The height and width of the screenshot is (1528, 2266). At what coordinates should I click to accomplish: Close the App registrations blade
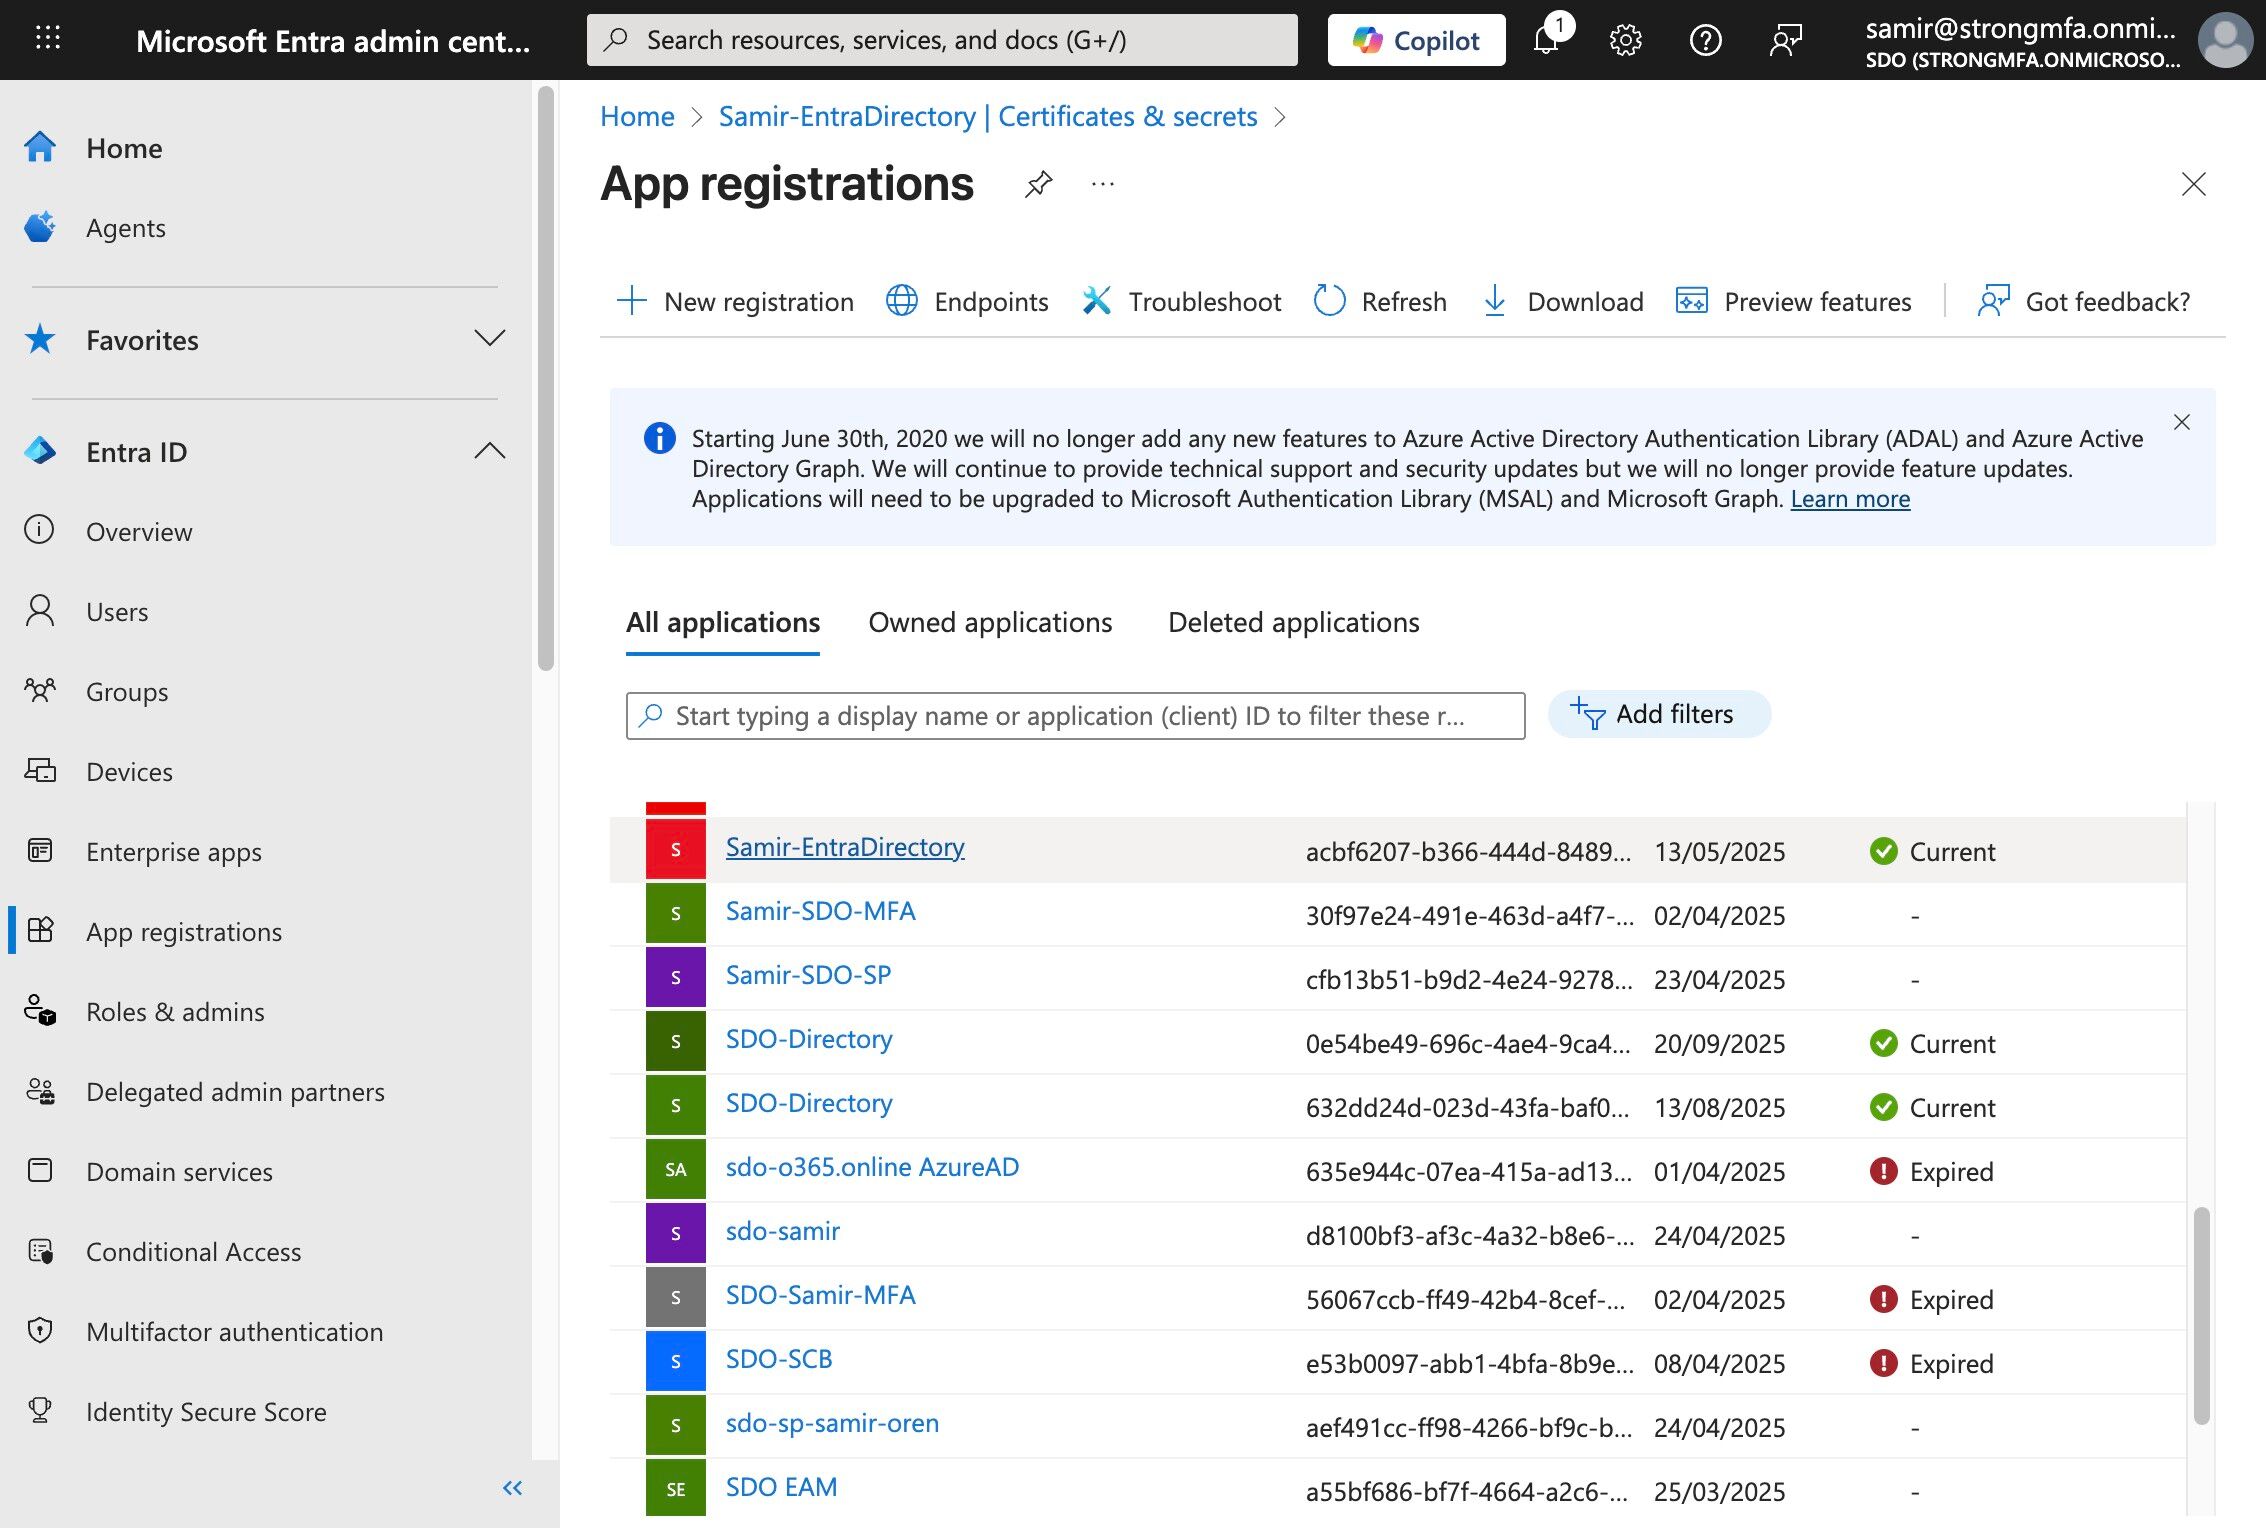(x=2193, y=184)
